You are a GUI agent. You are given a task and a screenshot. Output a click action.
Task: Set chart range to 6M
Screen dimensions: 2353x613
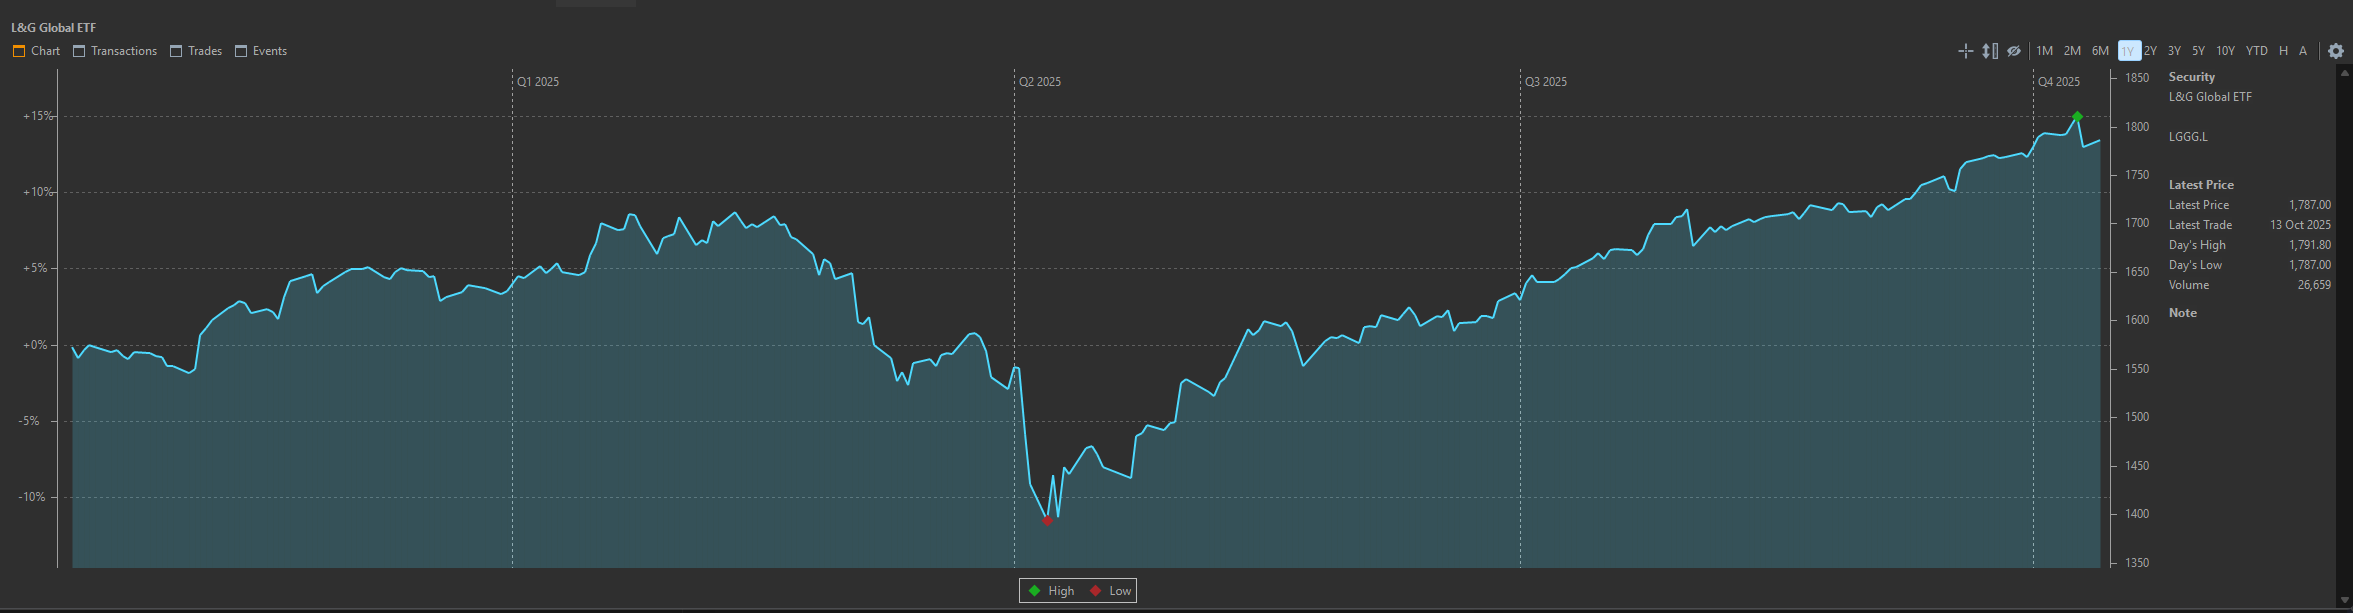click(x=2100, y=51)
